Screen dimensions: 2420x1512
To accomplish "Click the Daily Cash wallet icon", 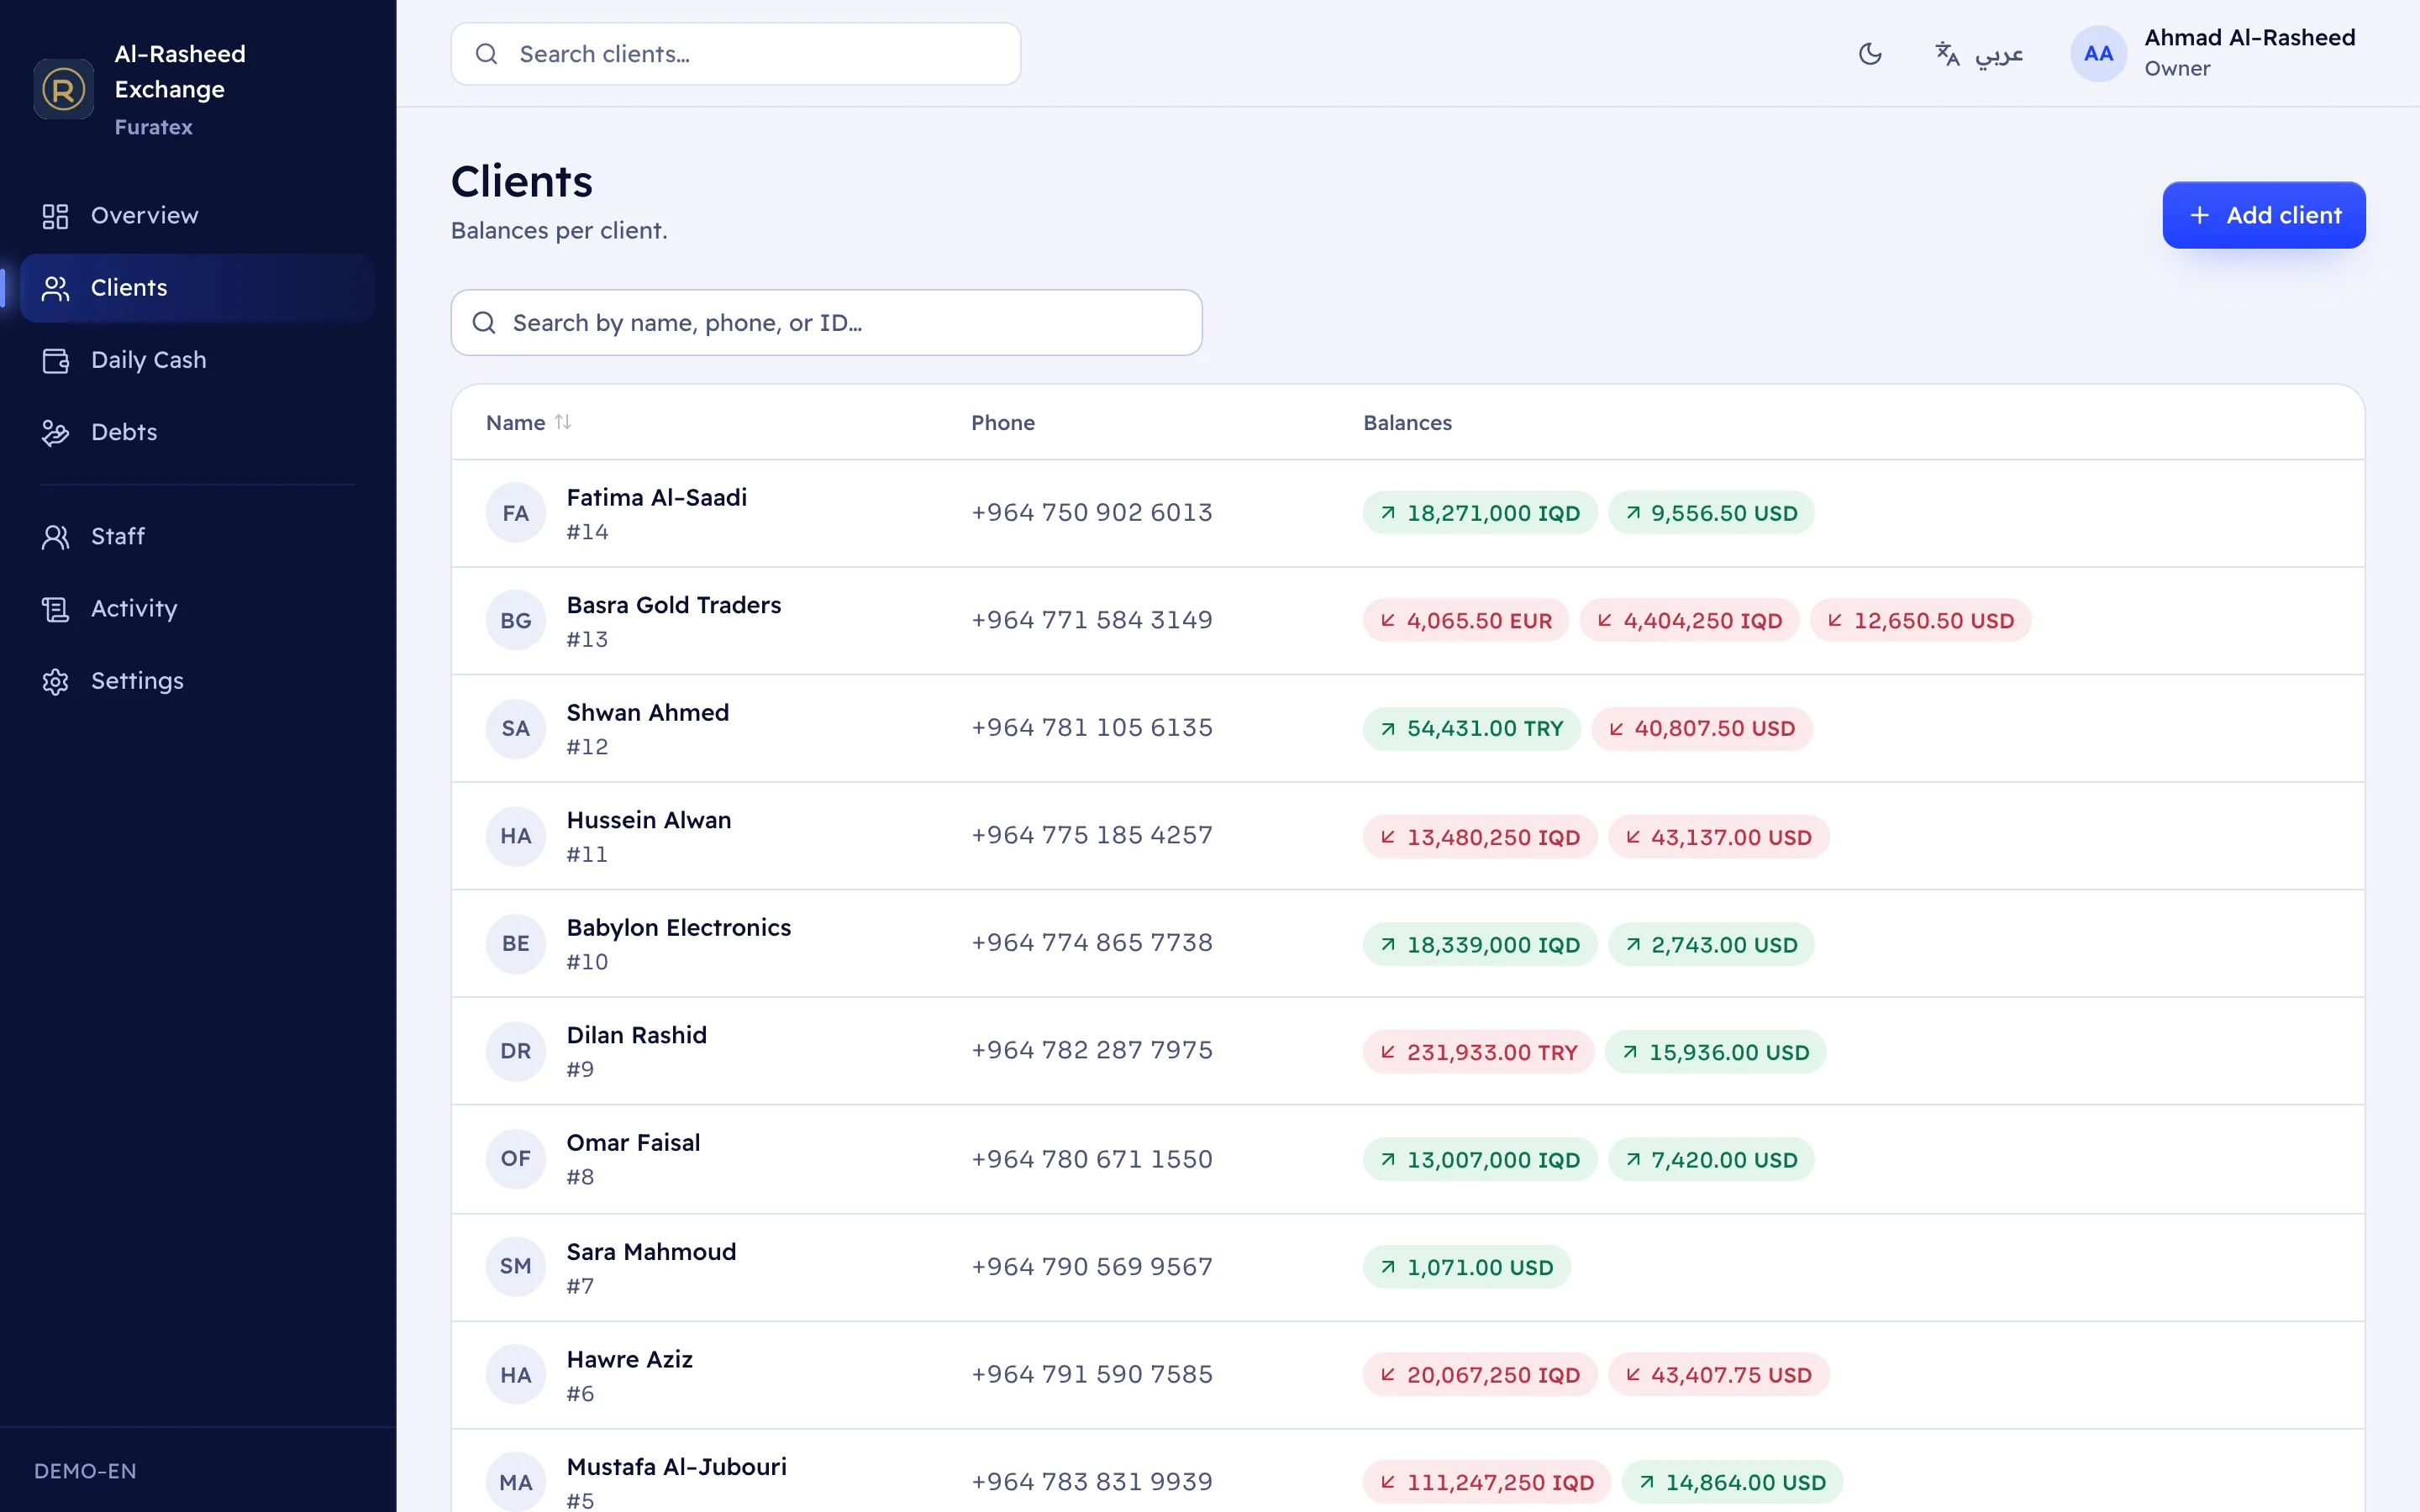I will (x=55, y=360).
